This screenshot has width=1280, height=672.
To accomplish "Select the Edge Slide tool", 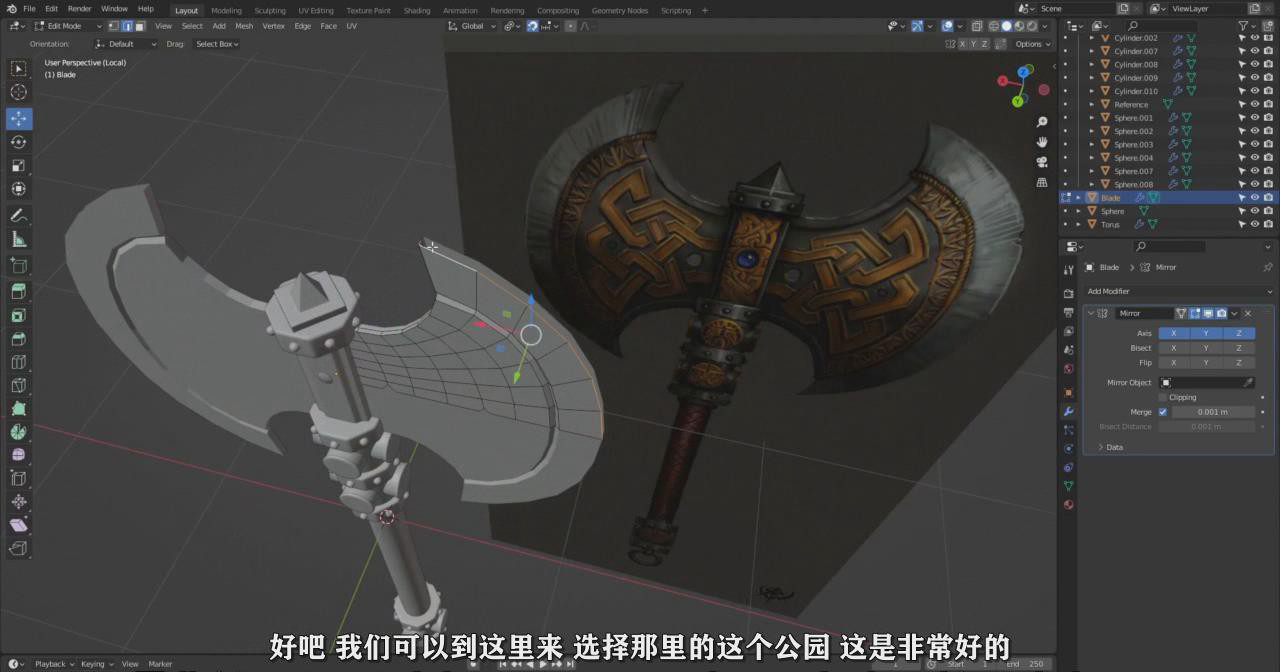I will click(19, 479).
